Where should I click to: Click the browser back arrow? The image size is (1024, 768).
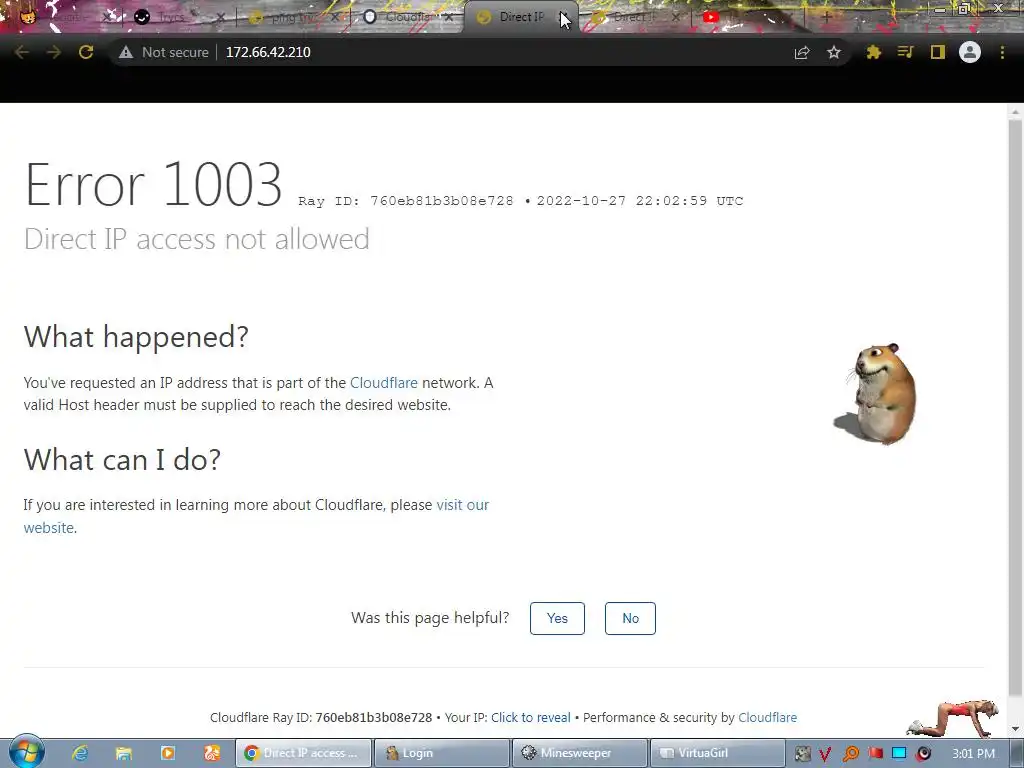[x=22, y=52]
